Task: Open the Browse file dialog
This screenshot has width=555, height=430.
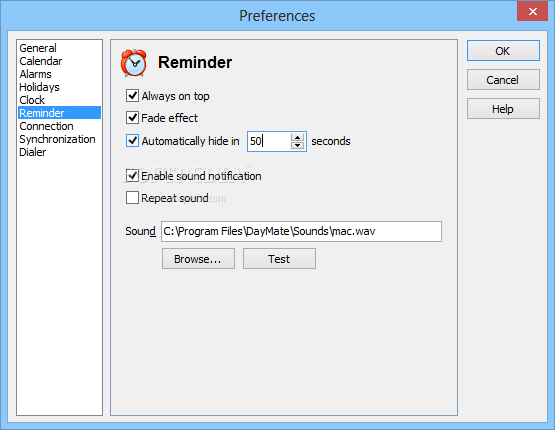Action: (x=198, y=259)
